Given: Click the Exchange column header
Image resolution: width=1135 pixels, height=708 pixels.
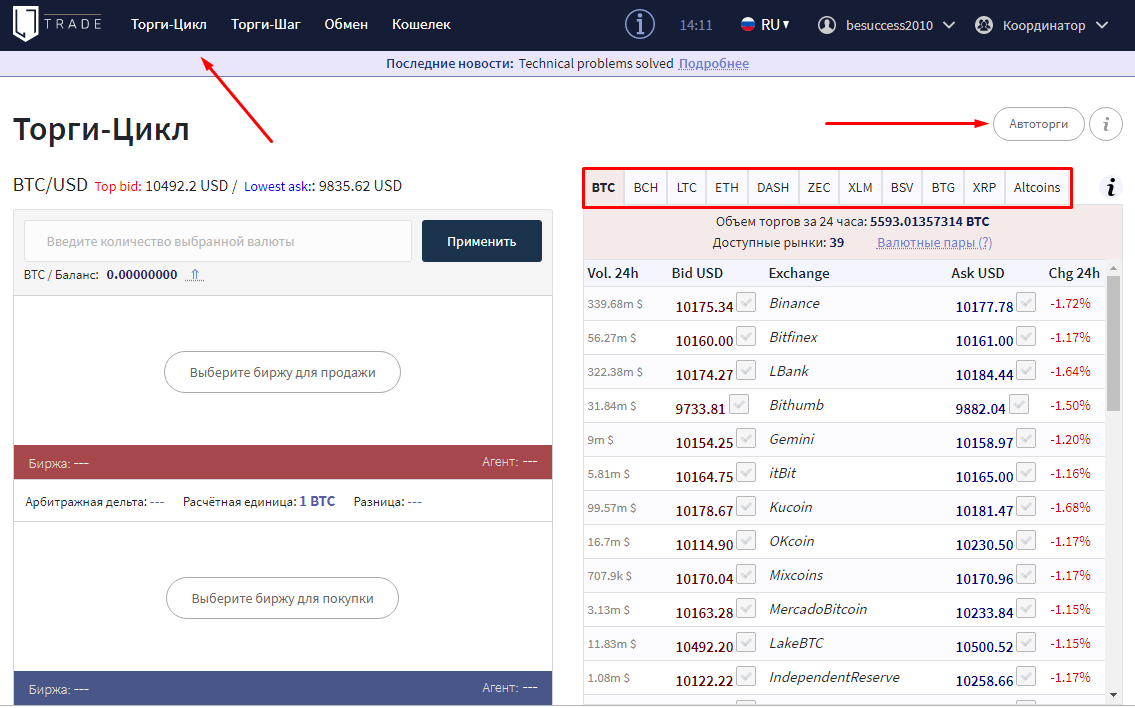Looking at the screenshot, I should (x=799, y=273).
